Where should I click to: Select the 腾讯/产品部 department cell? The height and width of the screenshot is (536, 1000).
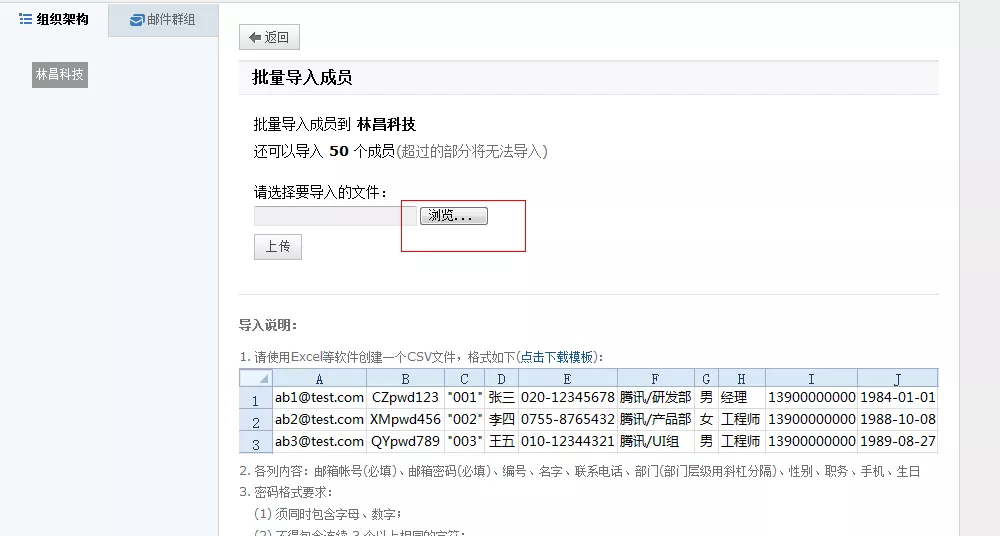(655, 420)
